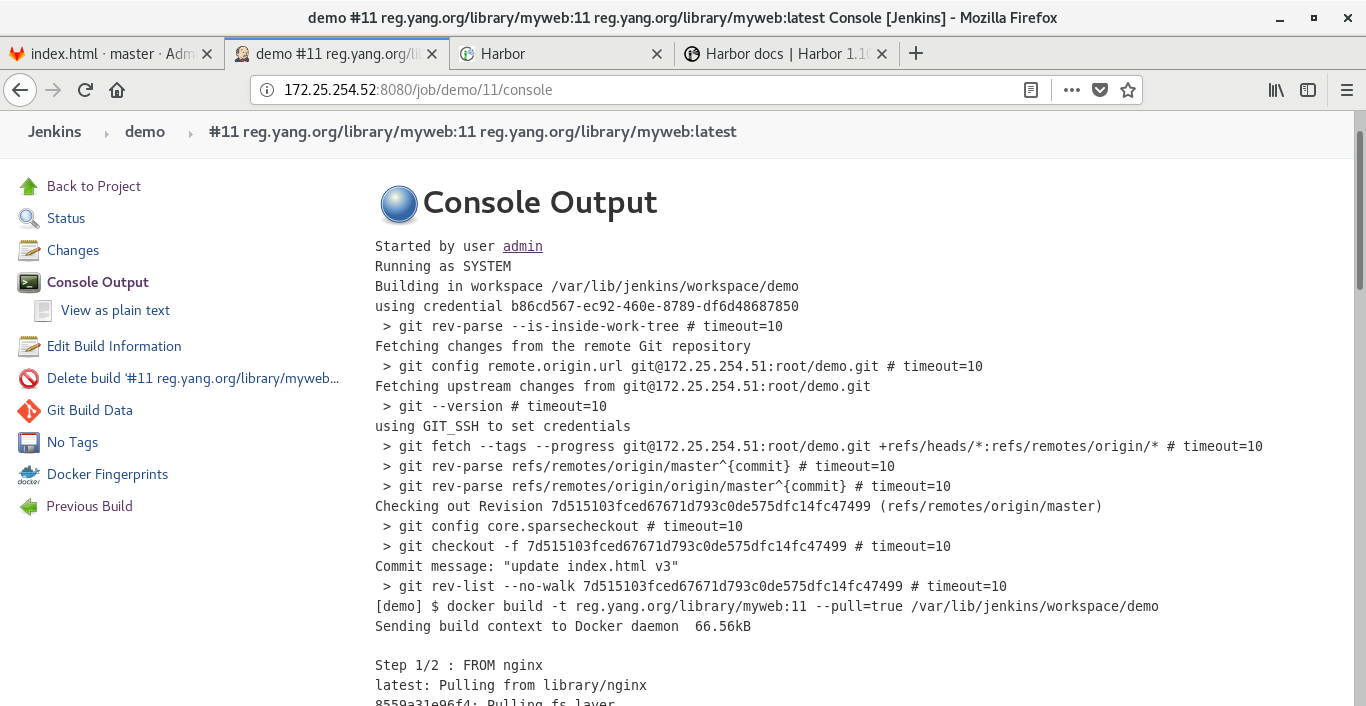Screen dimensions: 1366x706
Task: Open a new tab with plus button
Action: (x=915, y=54)
